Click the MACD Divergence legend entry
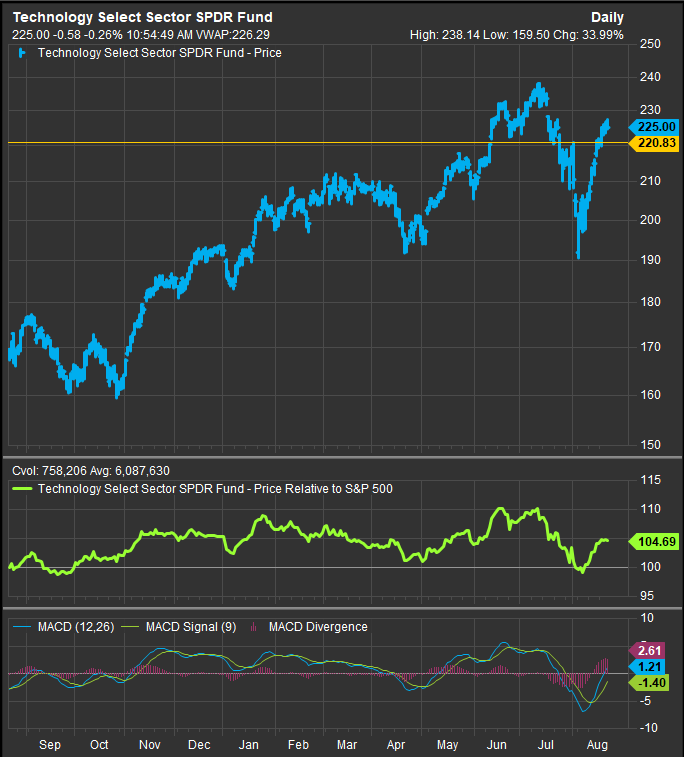Image resolution: width=684 pixels, height=757 pixels. click(309, 627)
